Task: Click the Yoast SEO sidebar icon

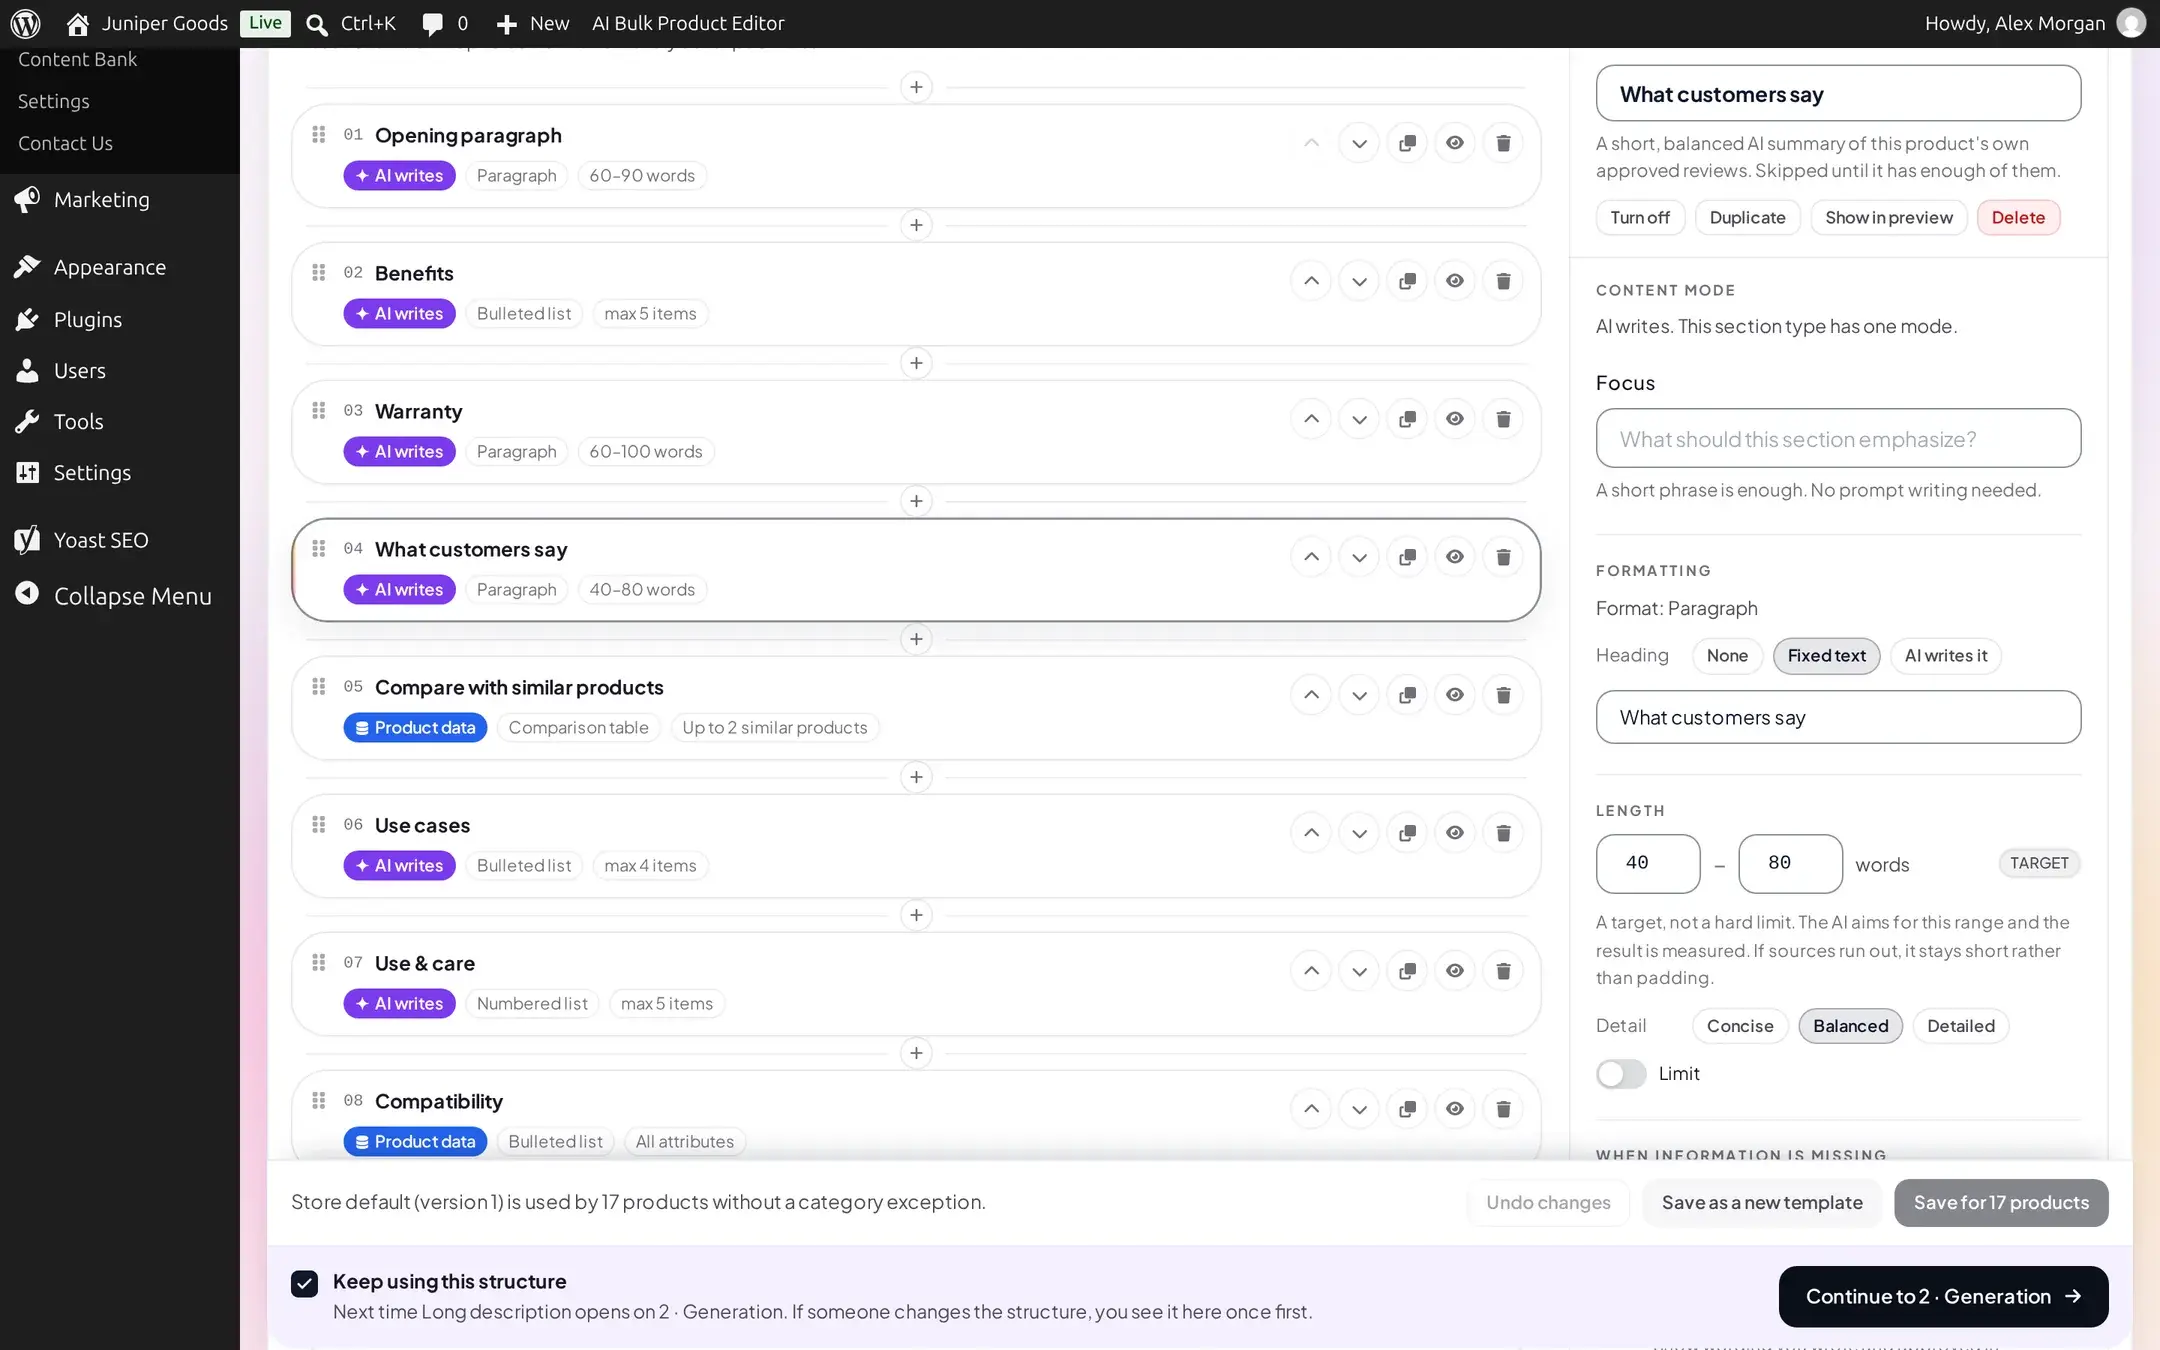Action: [27, 540]
